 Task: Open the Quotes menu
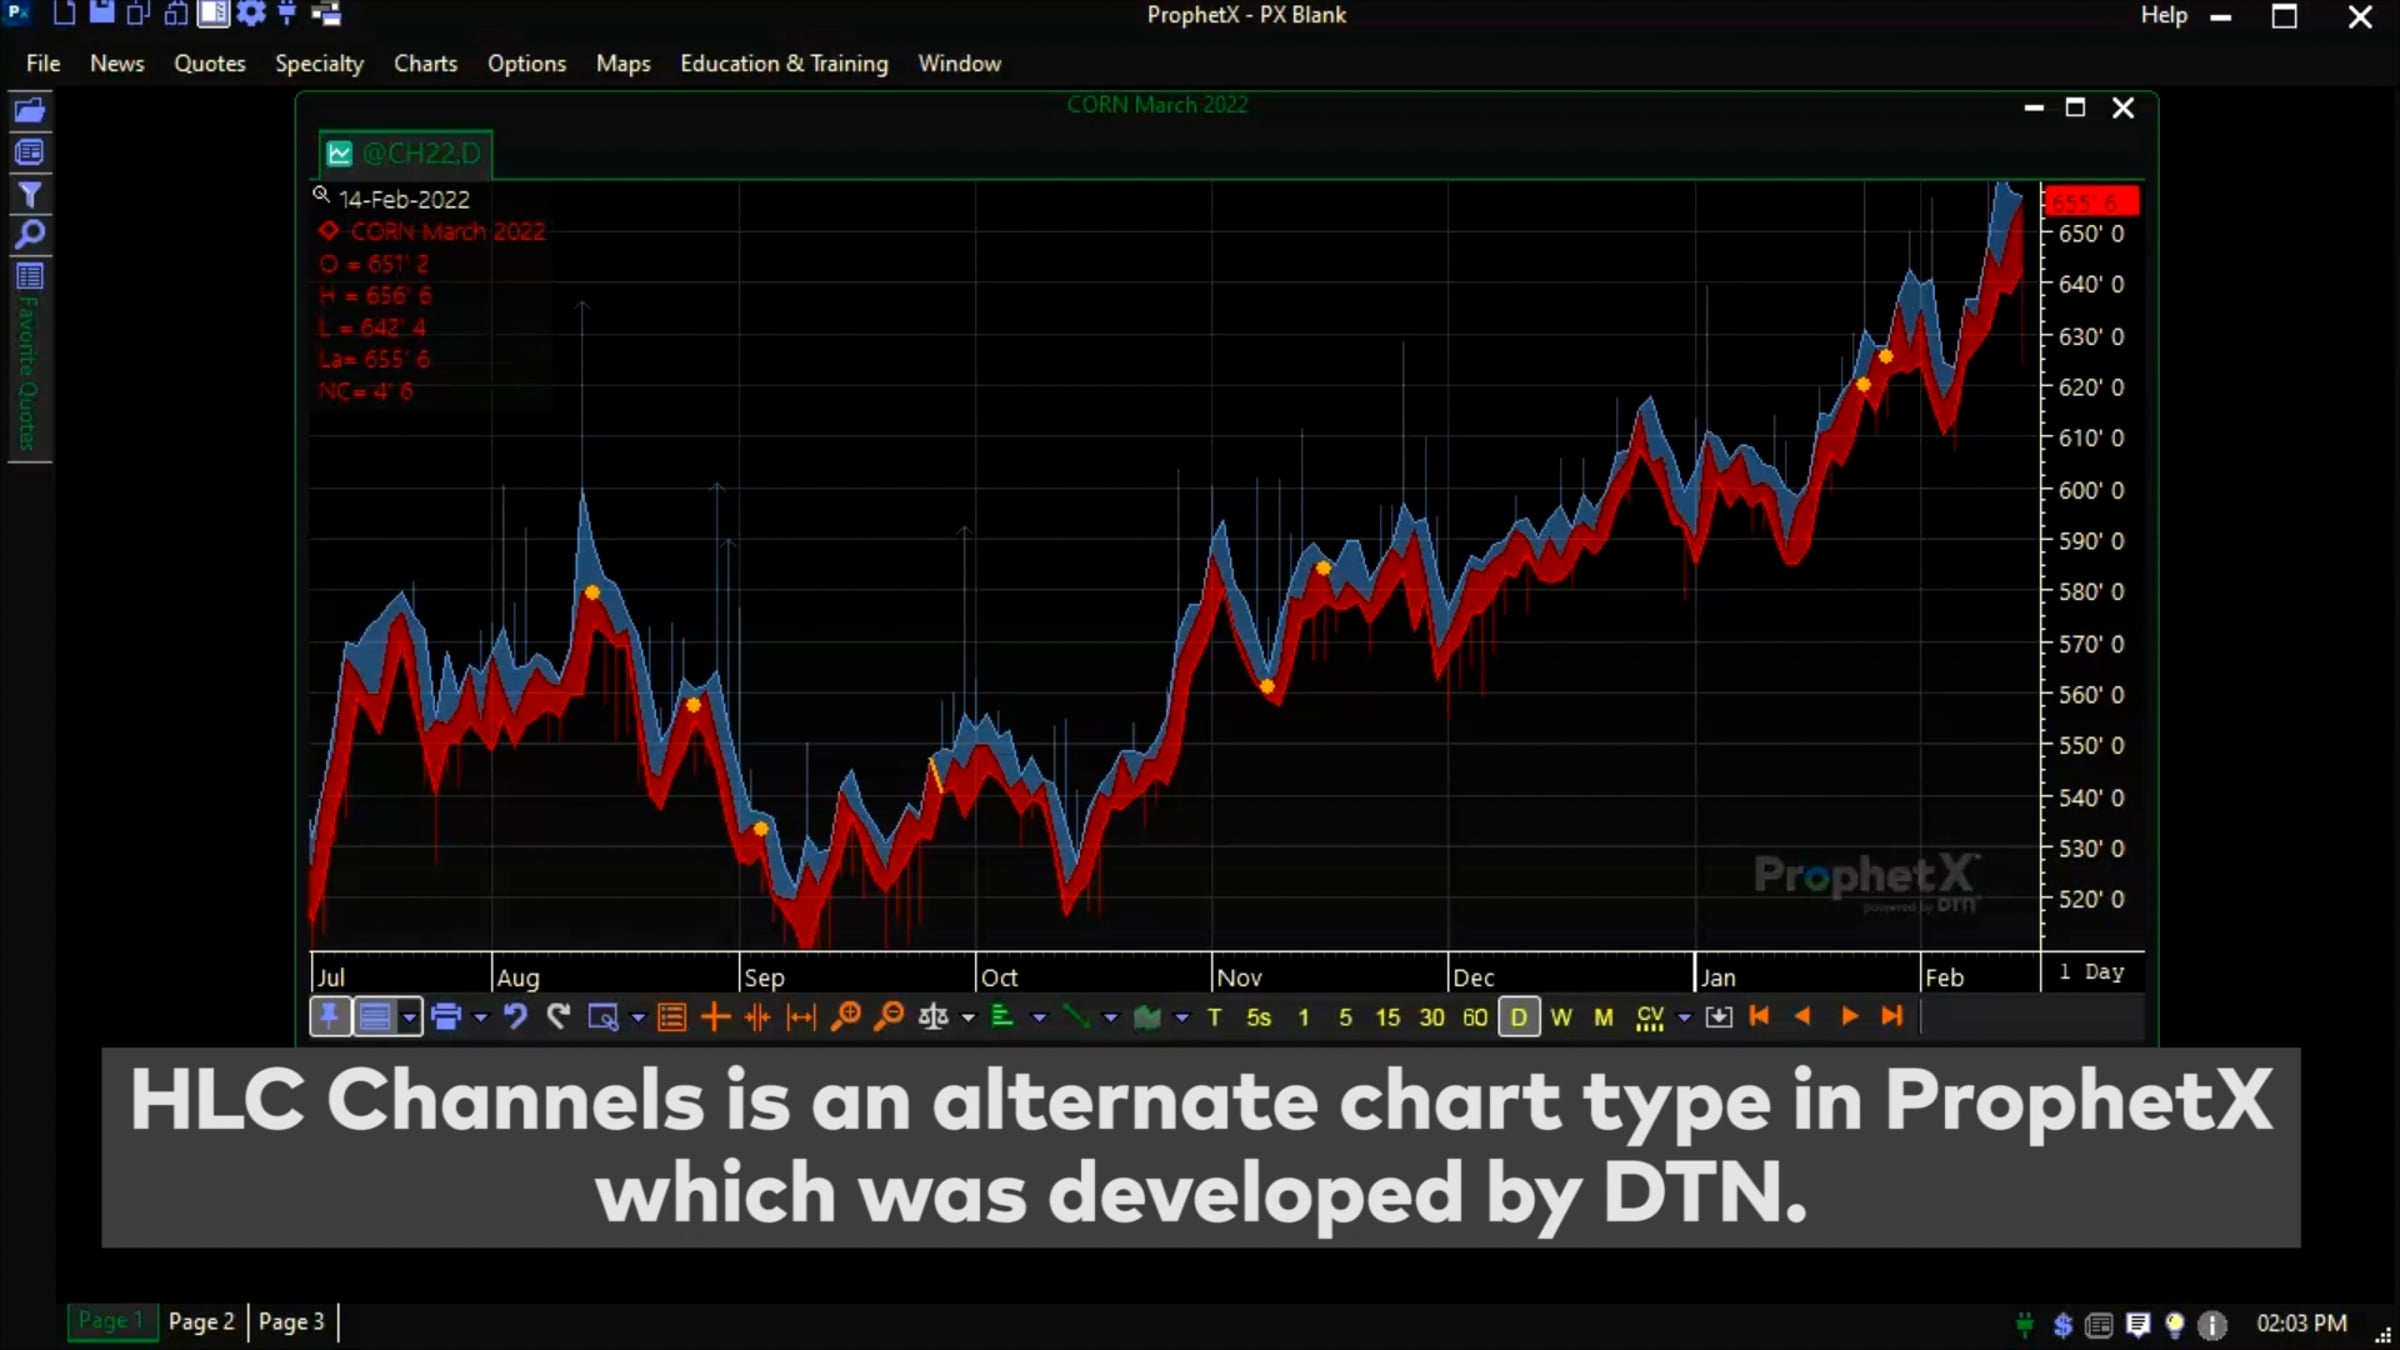(x=210, y=63)
